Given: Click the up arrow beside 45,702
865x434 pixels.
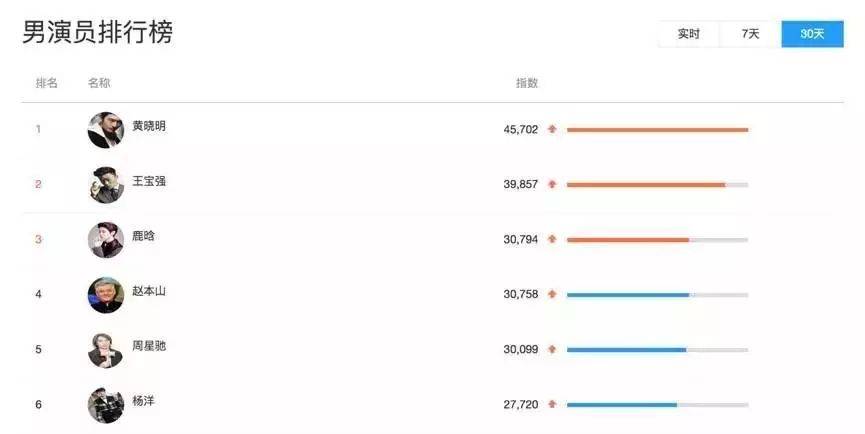Looking at the screenshot, I should click(552, 129).
